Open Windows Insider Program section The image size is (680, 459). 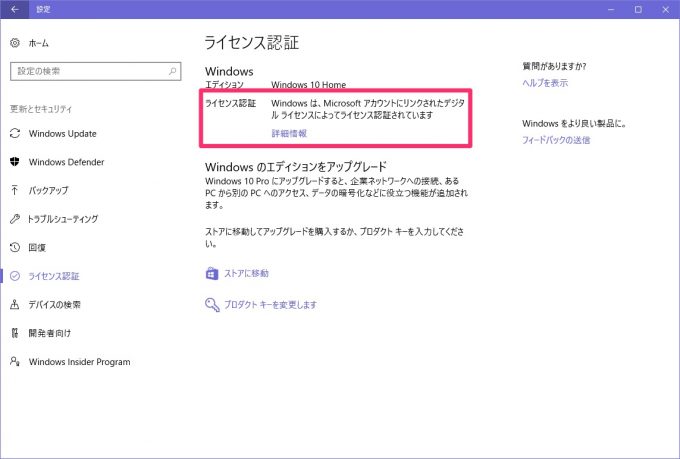click(x=79, y=362)
